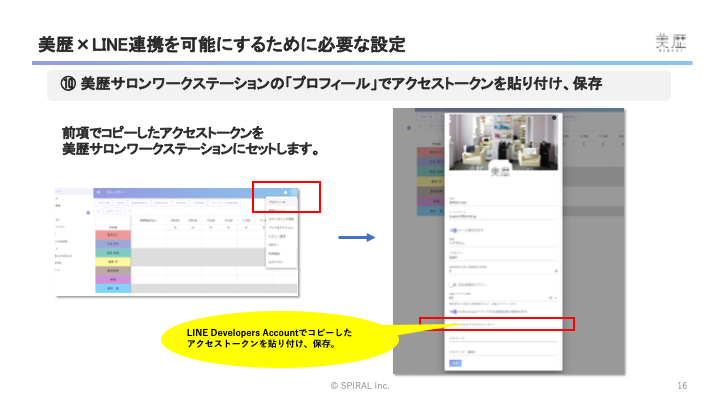The width and height of the screenshot is (720, 405).
Task: Select プロフィール from the dropdown menu
Action: point(276,201)
